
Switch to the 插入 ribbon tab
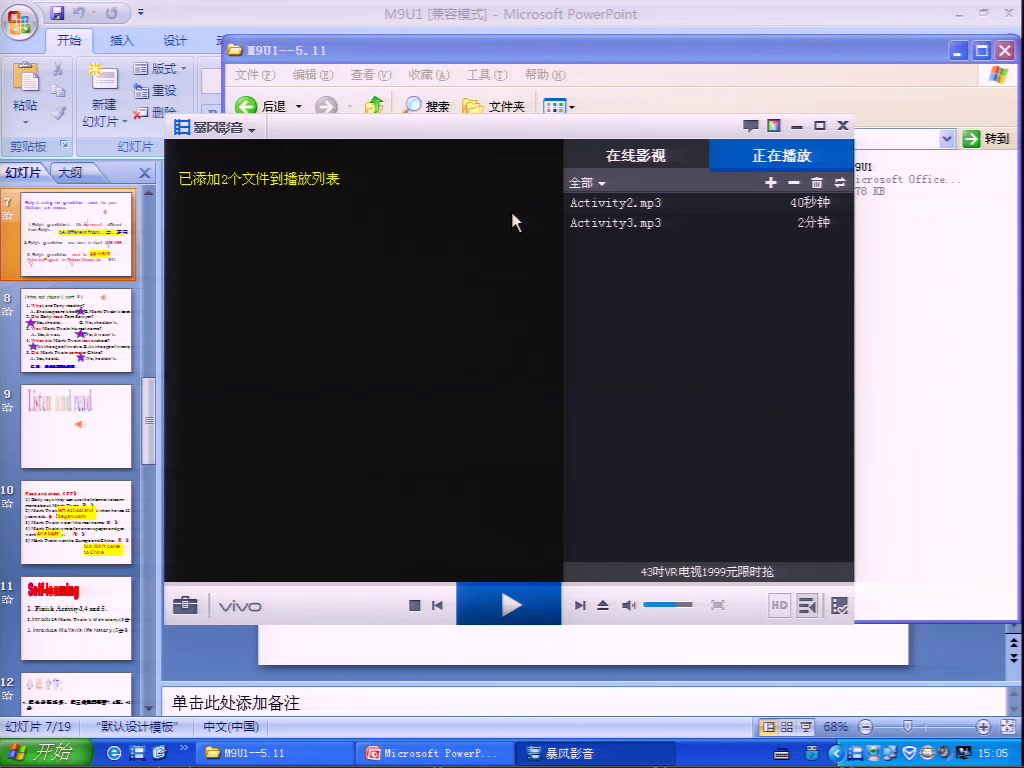pos(121,40)
